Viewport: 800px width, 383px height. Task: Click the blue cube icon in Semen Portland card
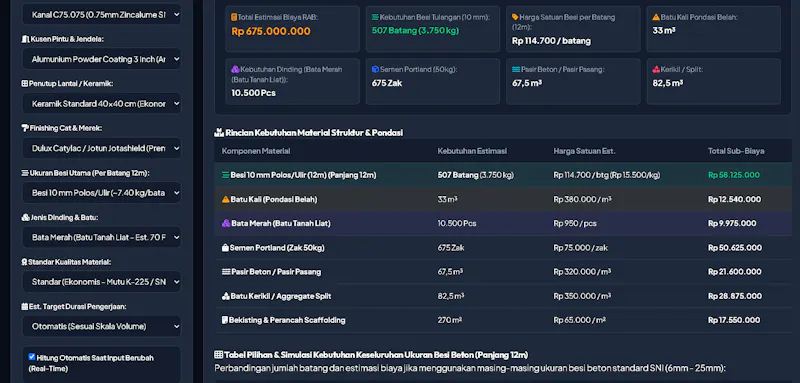375,69
